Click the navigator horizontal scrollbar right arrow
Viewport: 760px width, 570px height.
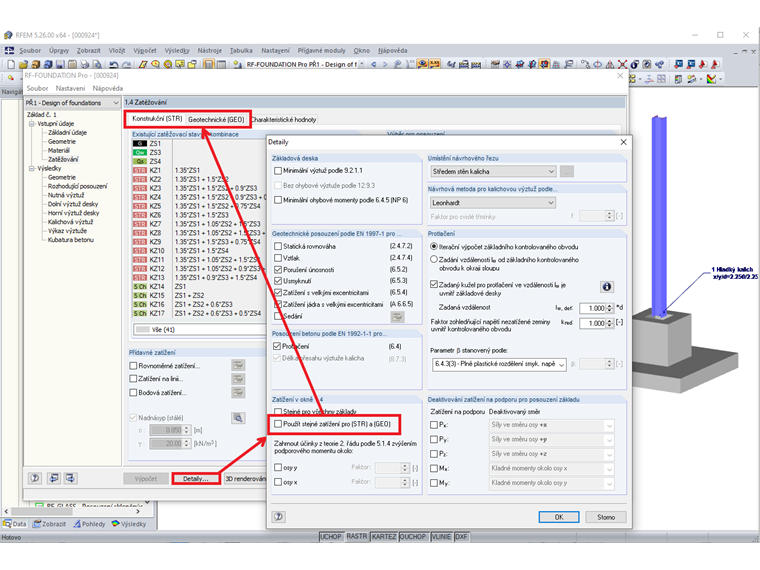click(138, 511)
